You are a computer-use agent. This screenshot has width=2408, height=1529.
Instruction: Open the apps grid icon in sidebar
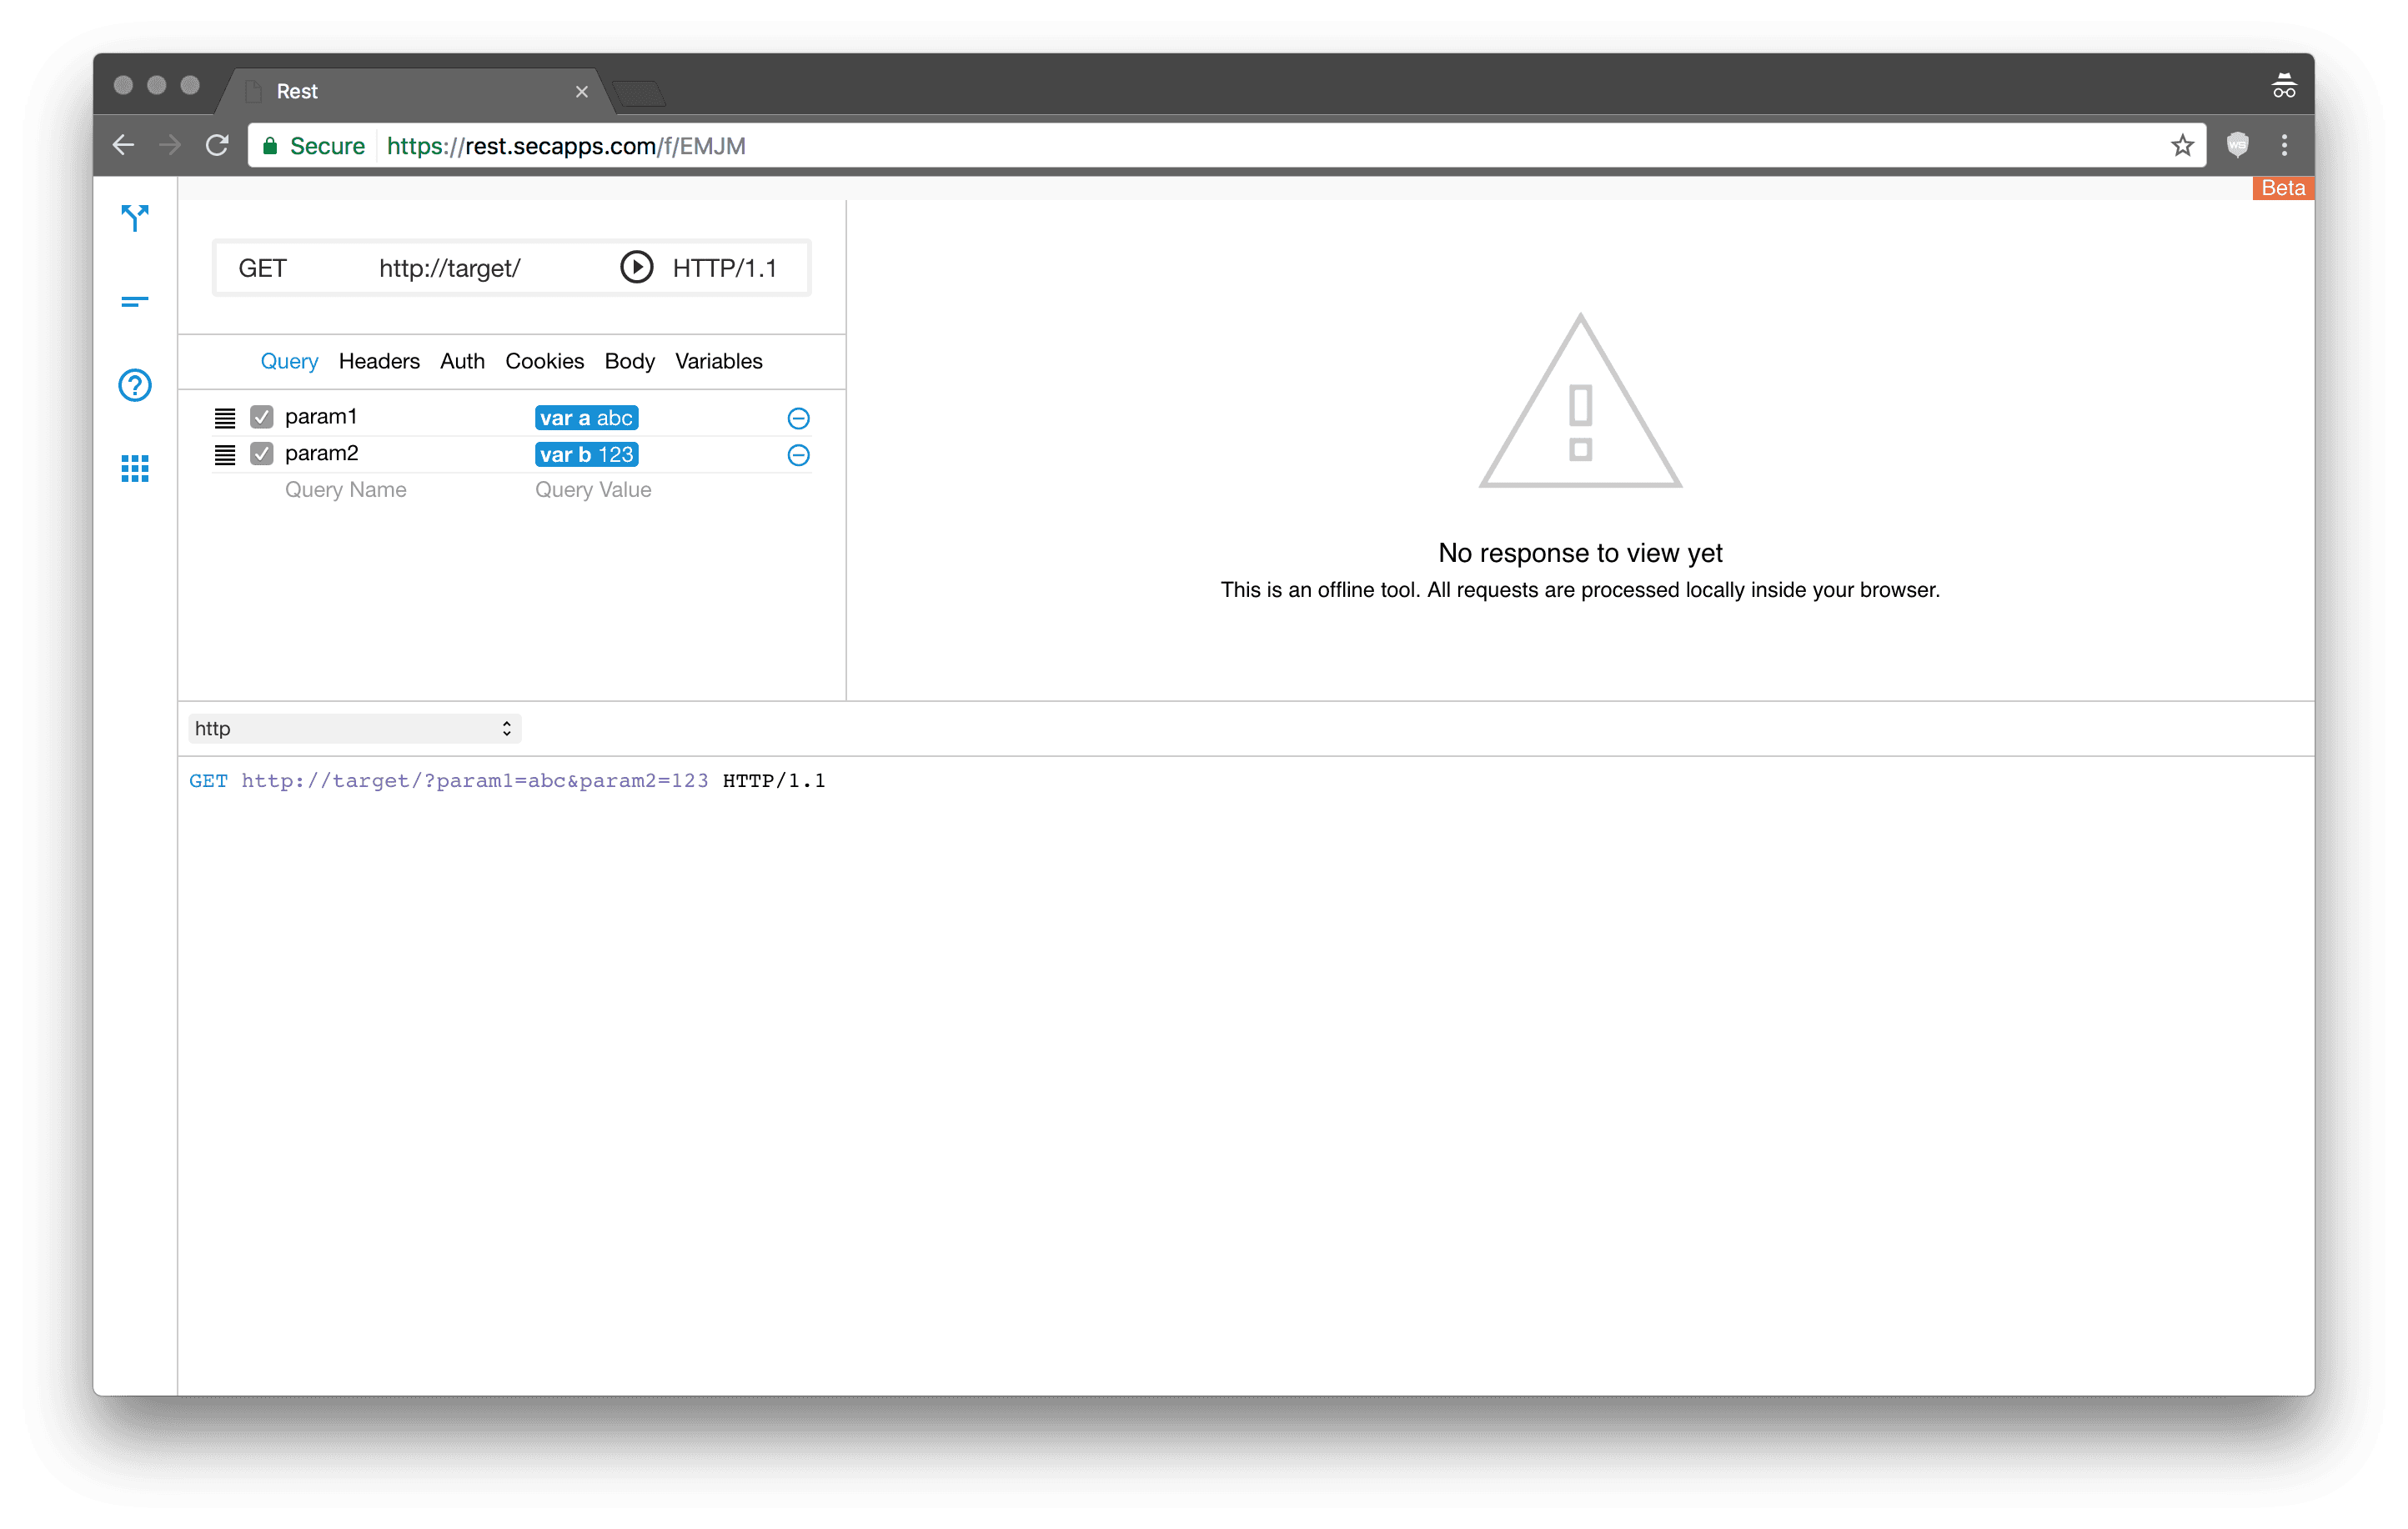135,468
